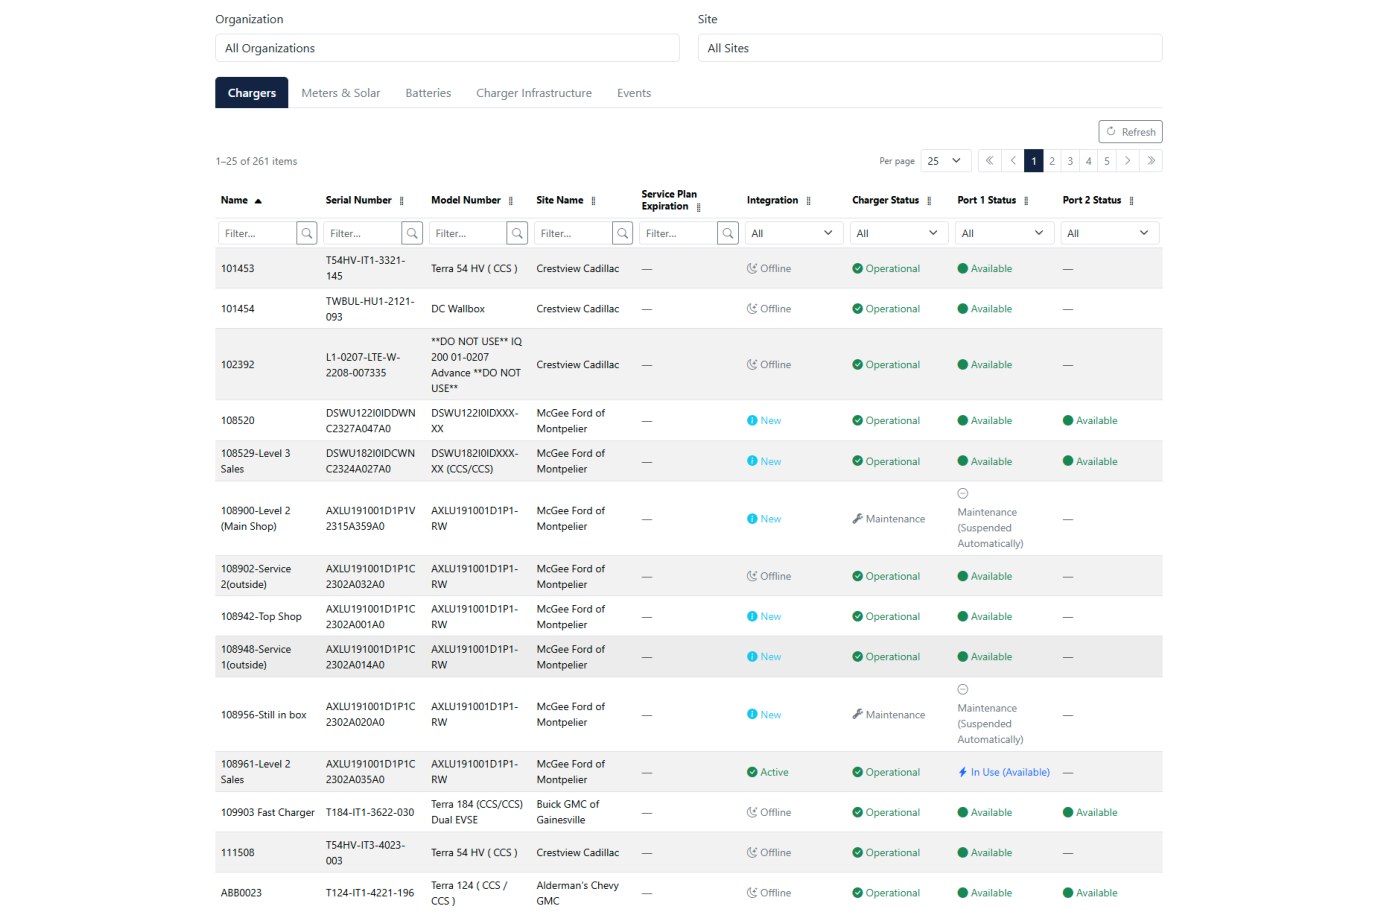Open Charger Status column menu icon
1377x911 pixels.
point(930,201)
